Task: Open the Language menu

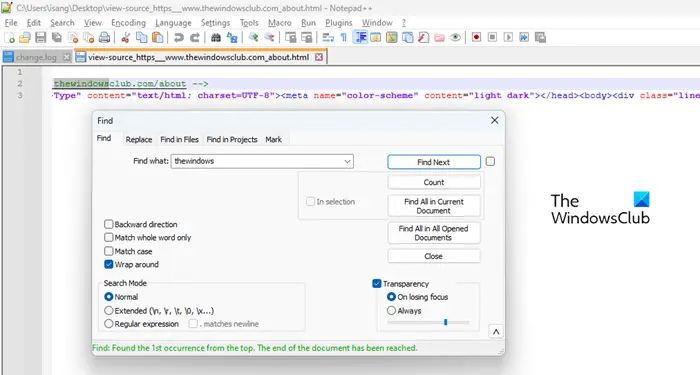Action: pyautogui.click(x=173, y=23)
